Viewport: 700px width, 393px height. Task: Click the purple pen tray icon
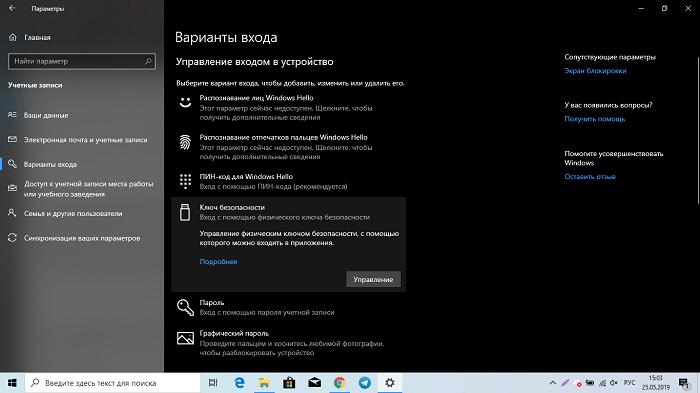point(565,383)
